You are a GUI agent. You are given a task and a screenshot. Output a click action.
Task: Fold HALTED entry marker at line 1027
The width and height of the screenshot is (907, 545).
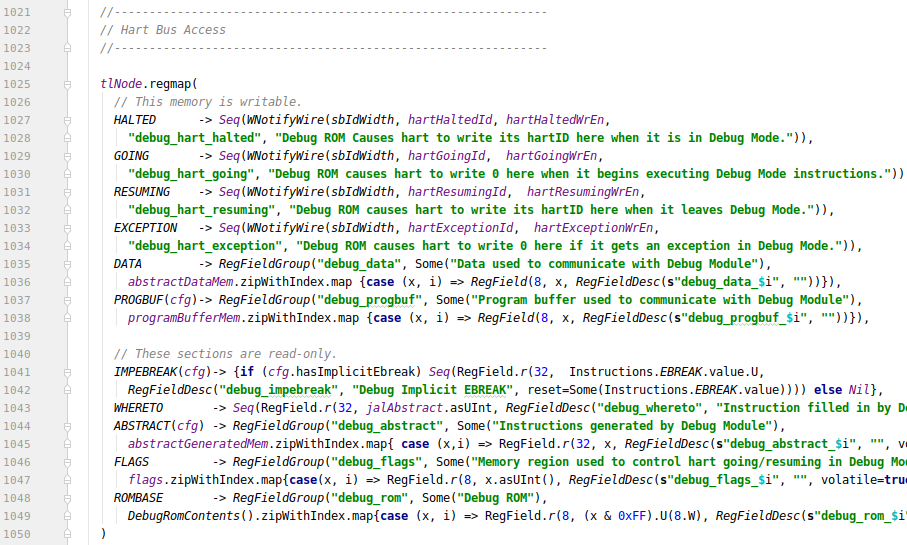point(67,120)
